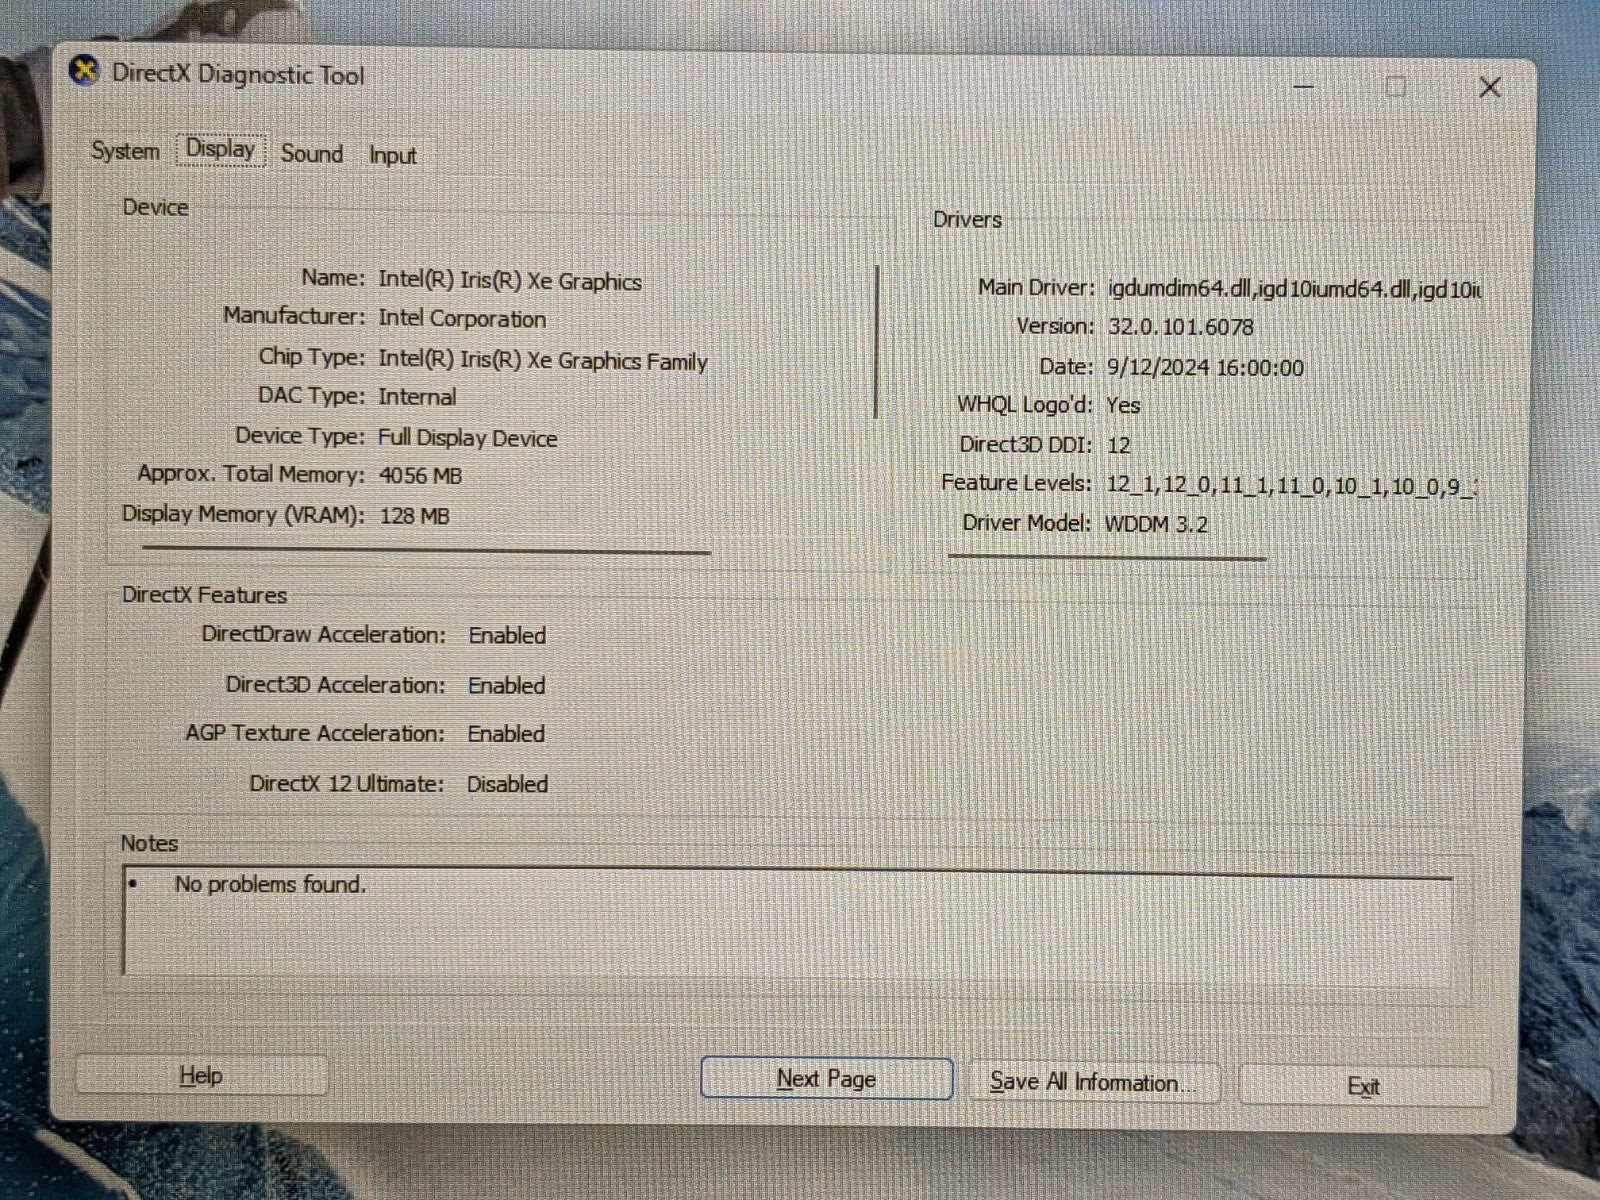The width and height of the screenshot is (1600, 1200).
Task: Exit the diagnostic tool via Exit button
Action: 1363,1086
